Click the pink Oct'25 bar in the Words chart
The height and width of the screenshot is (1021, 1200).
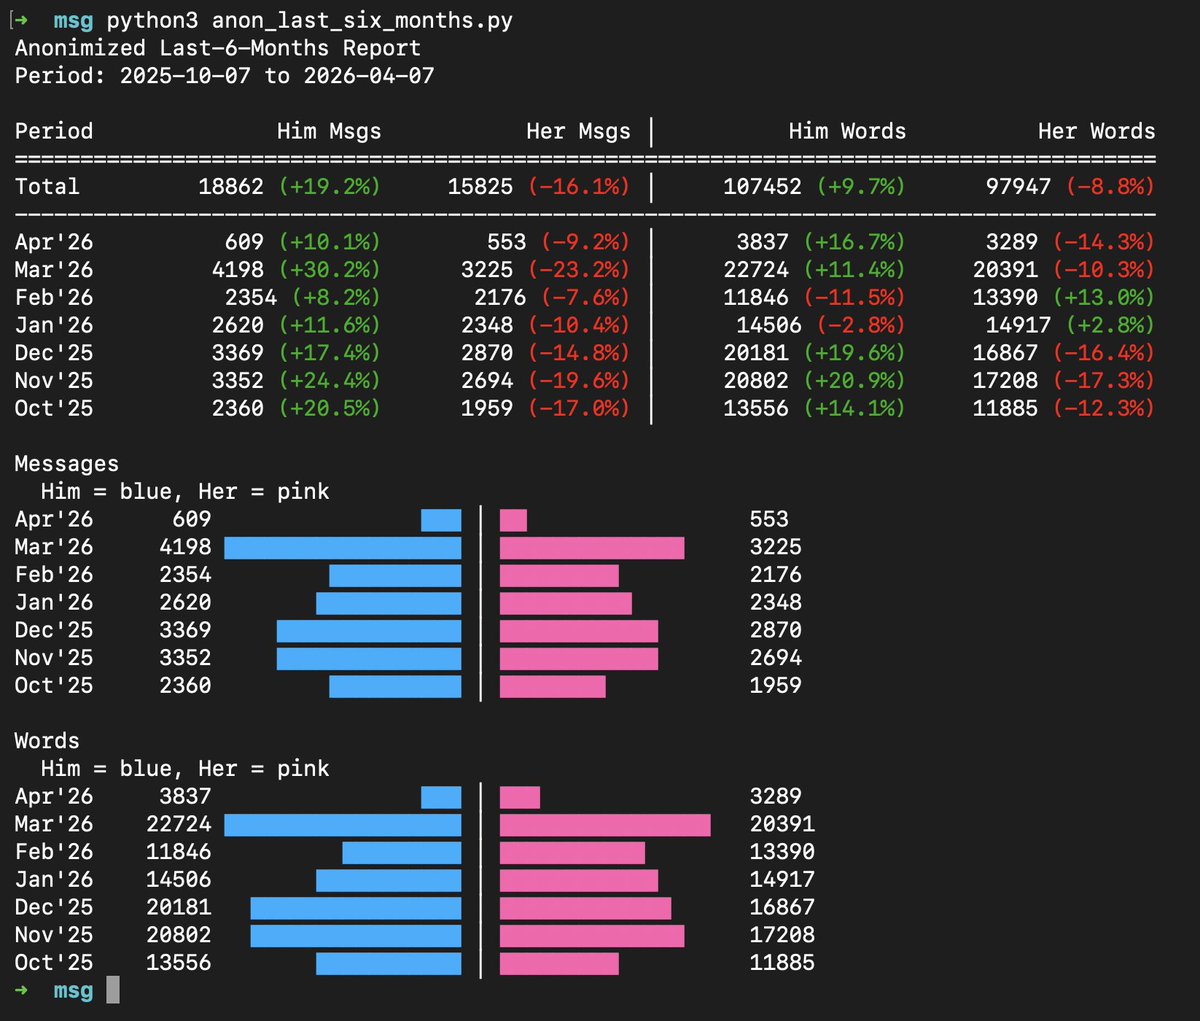click(559, 963)
